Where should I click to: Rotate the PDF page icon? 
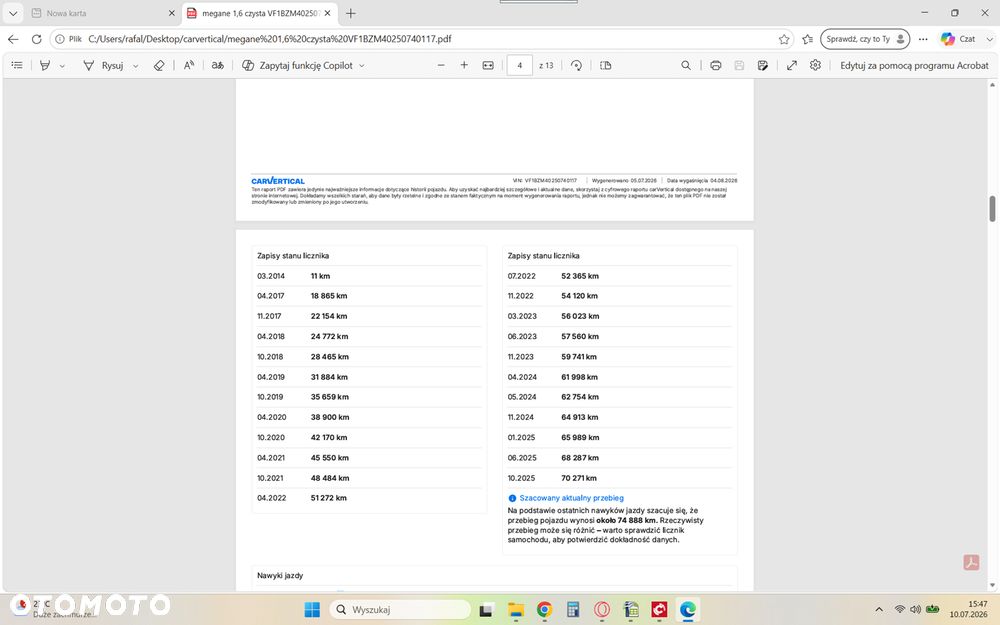pos(576,65)
